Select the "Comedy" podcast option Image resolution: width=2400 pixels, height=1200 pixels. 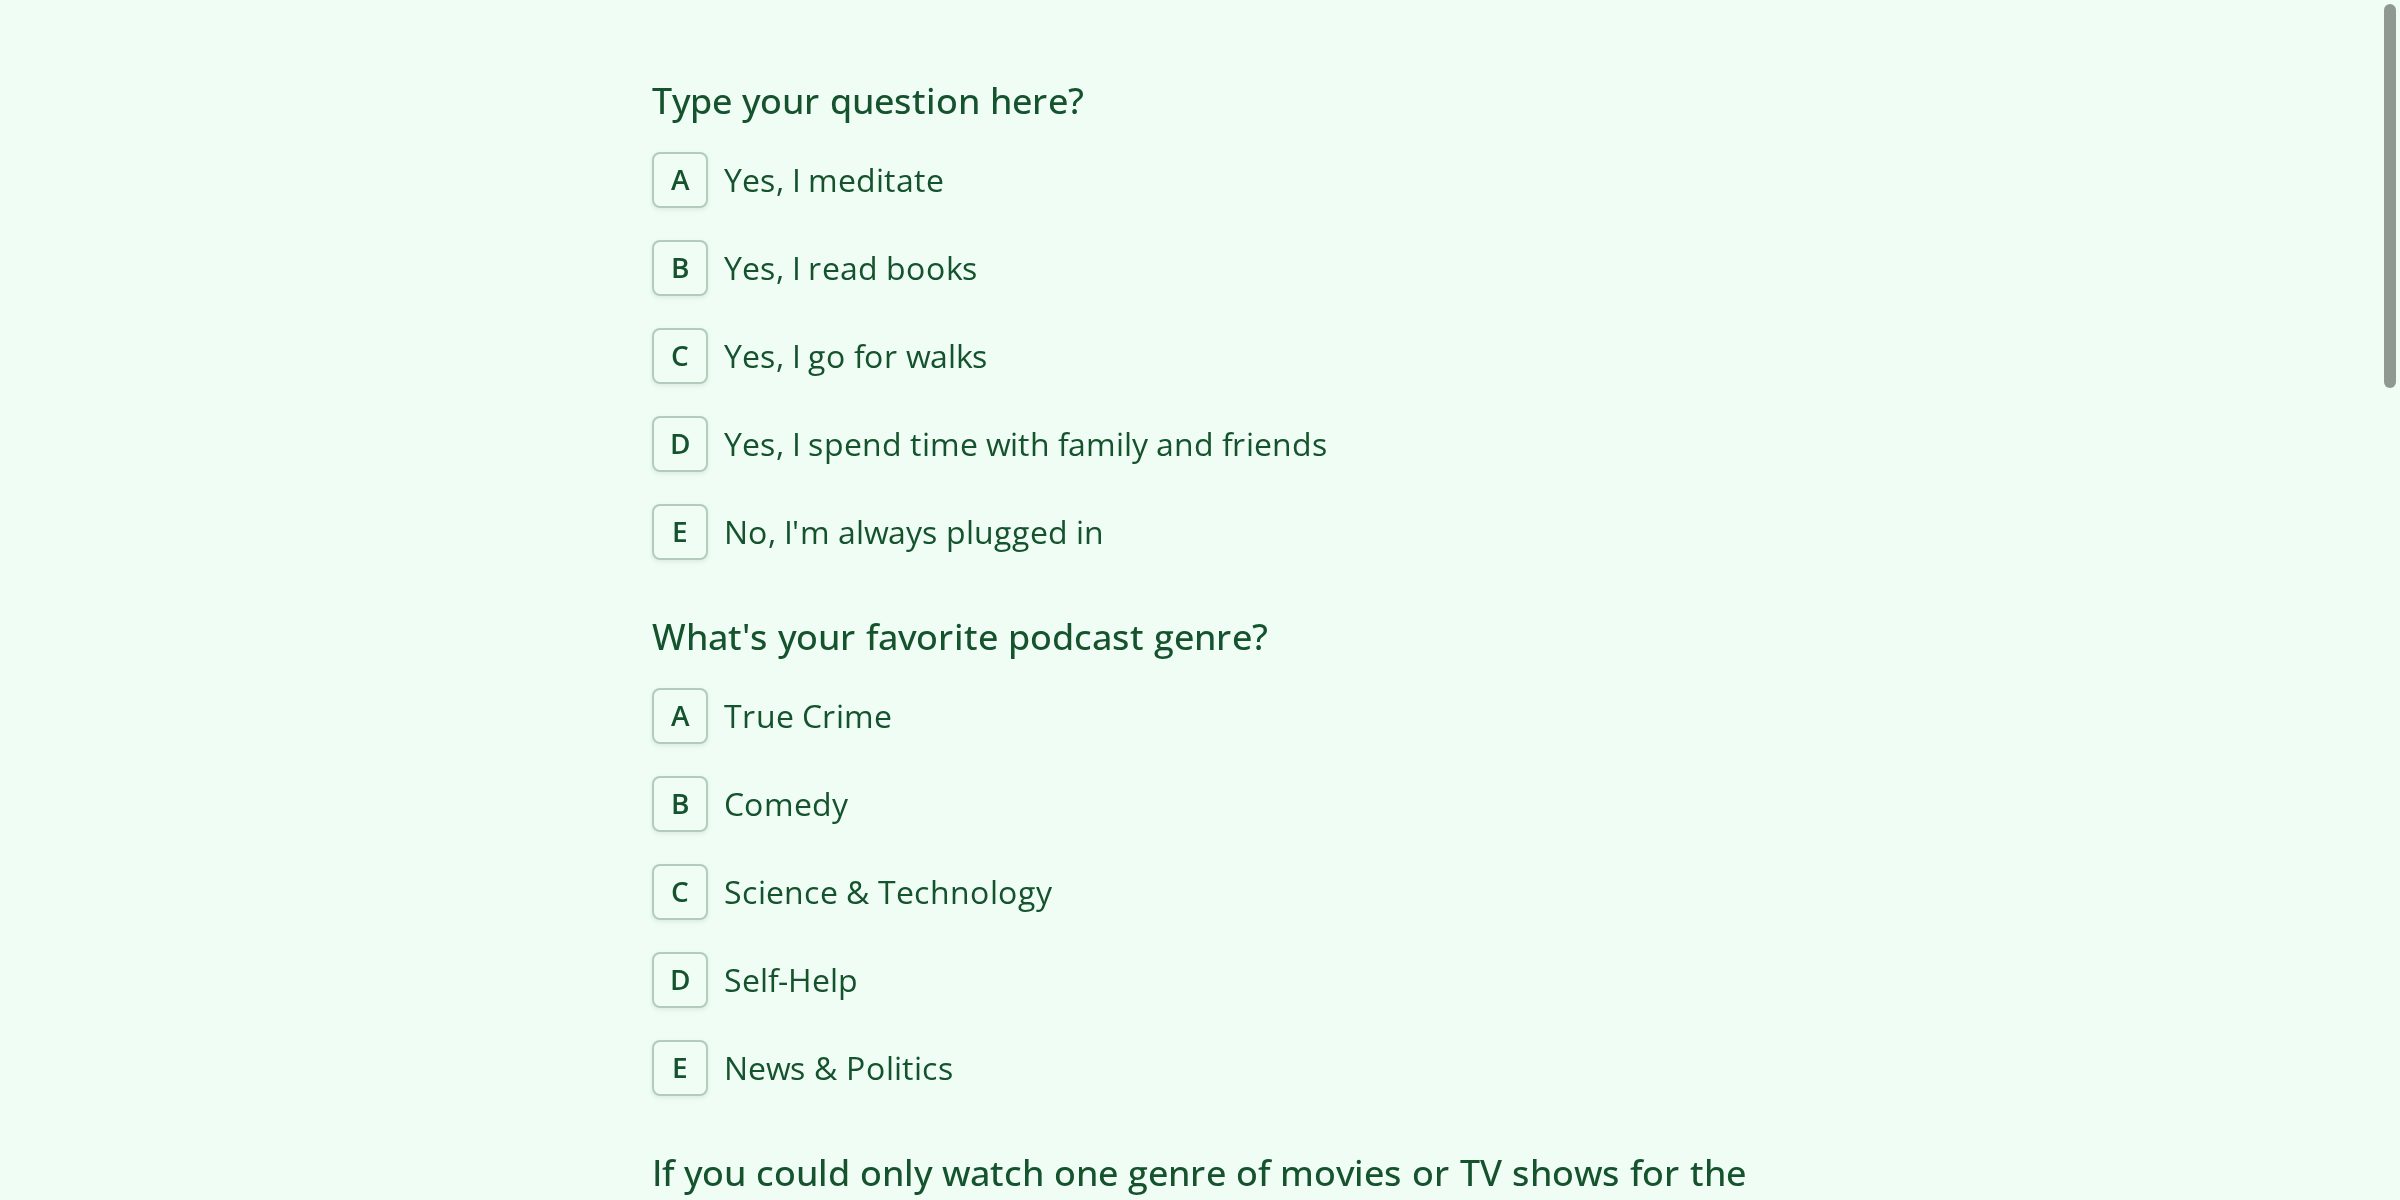[x=785, y=804]
